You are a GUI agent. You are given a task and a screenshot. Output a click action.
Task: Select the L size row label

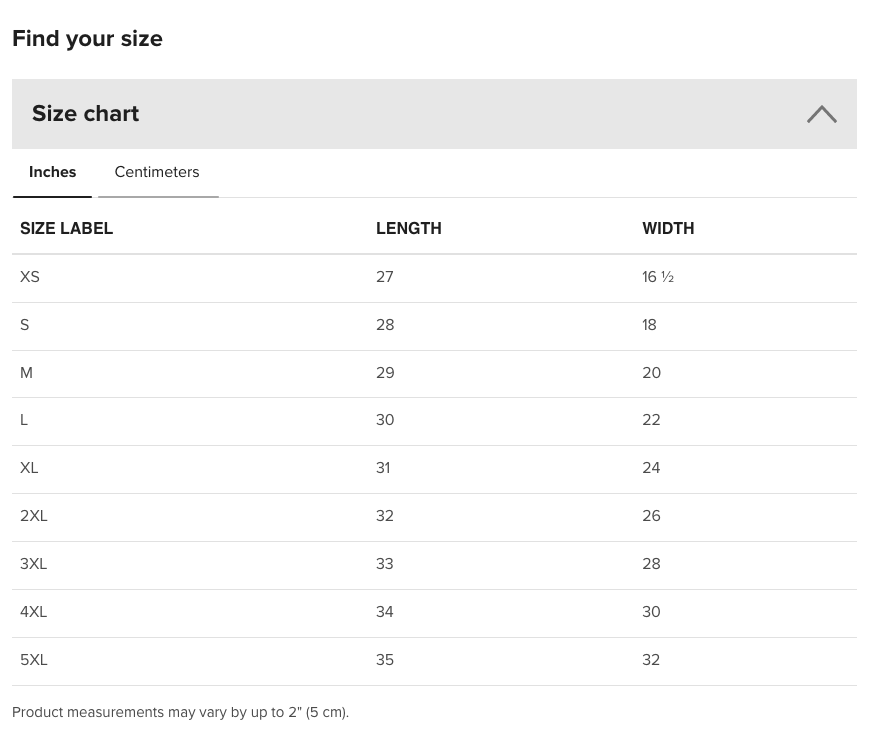tap(24, 420)
